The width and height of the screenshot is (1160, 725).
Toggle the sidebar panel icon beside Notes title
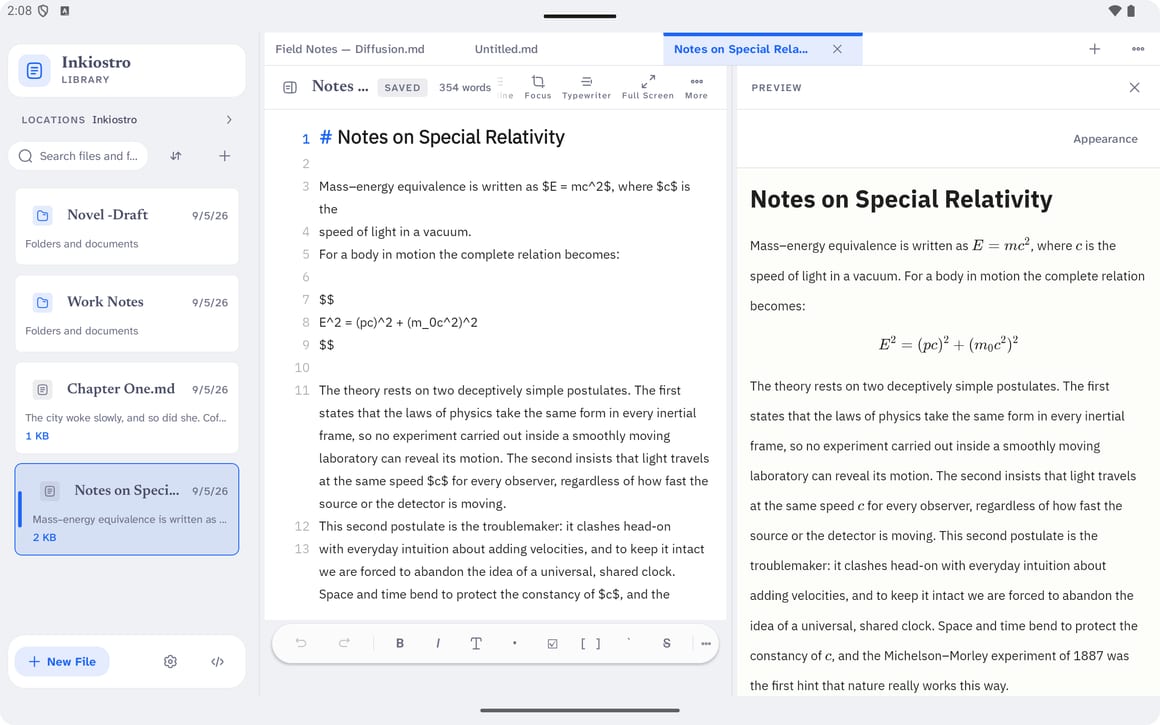(290, 87)
